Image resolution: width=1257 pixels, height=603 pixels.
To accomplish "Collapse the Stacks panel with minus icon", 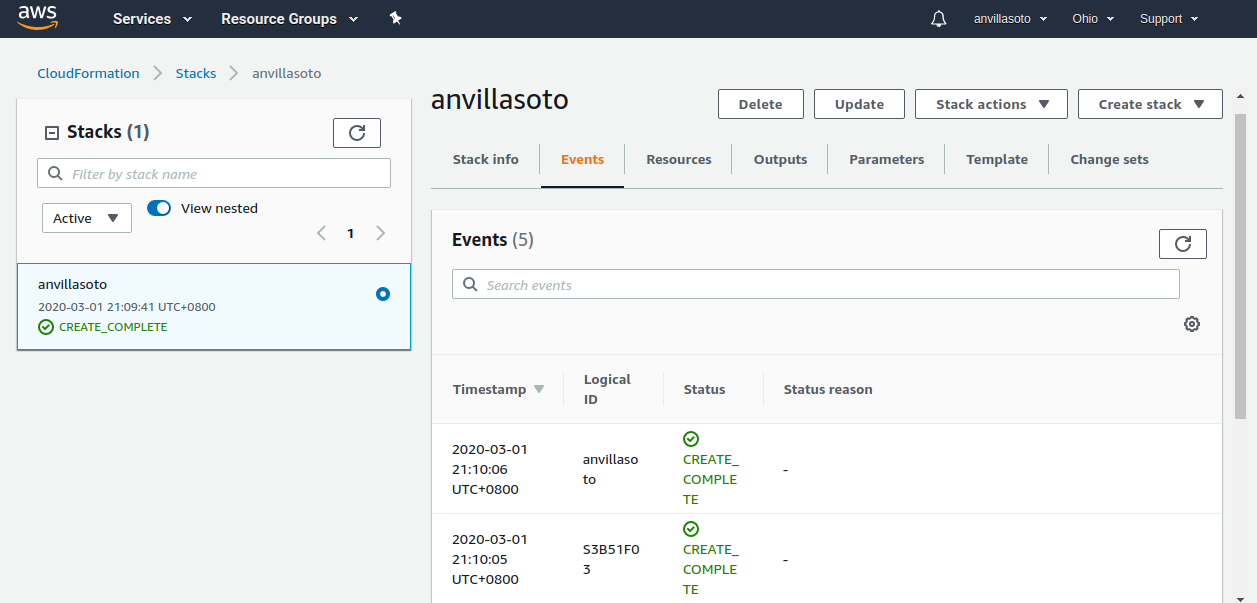I will [52, 132].
